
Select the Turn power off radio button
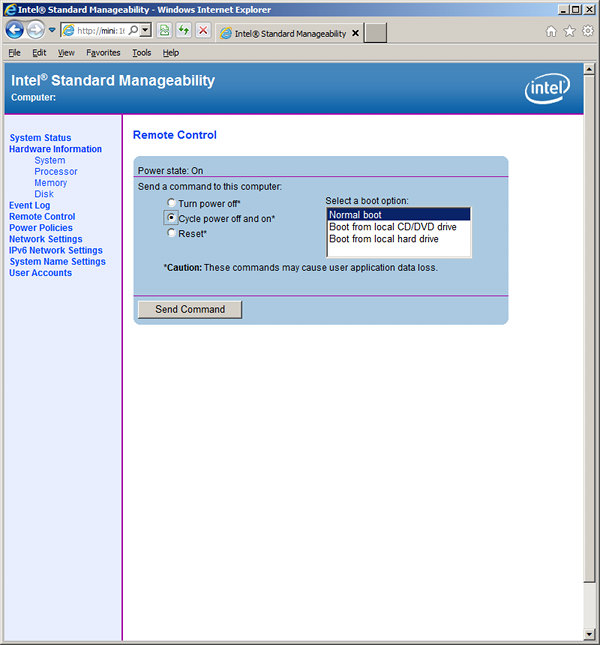171,202
